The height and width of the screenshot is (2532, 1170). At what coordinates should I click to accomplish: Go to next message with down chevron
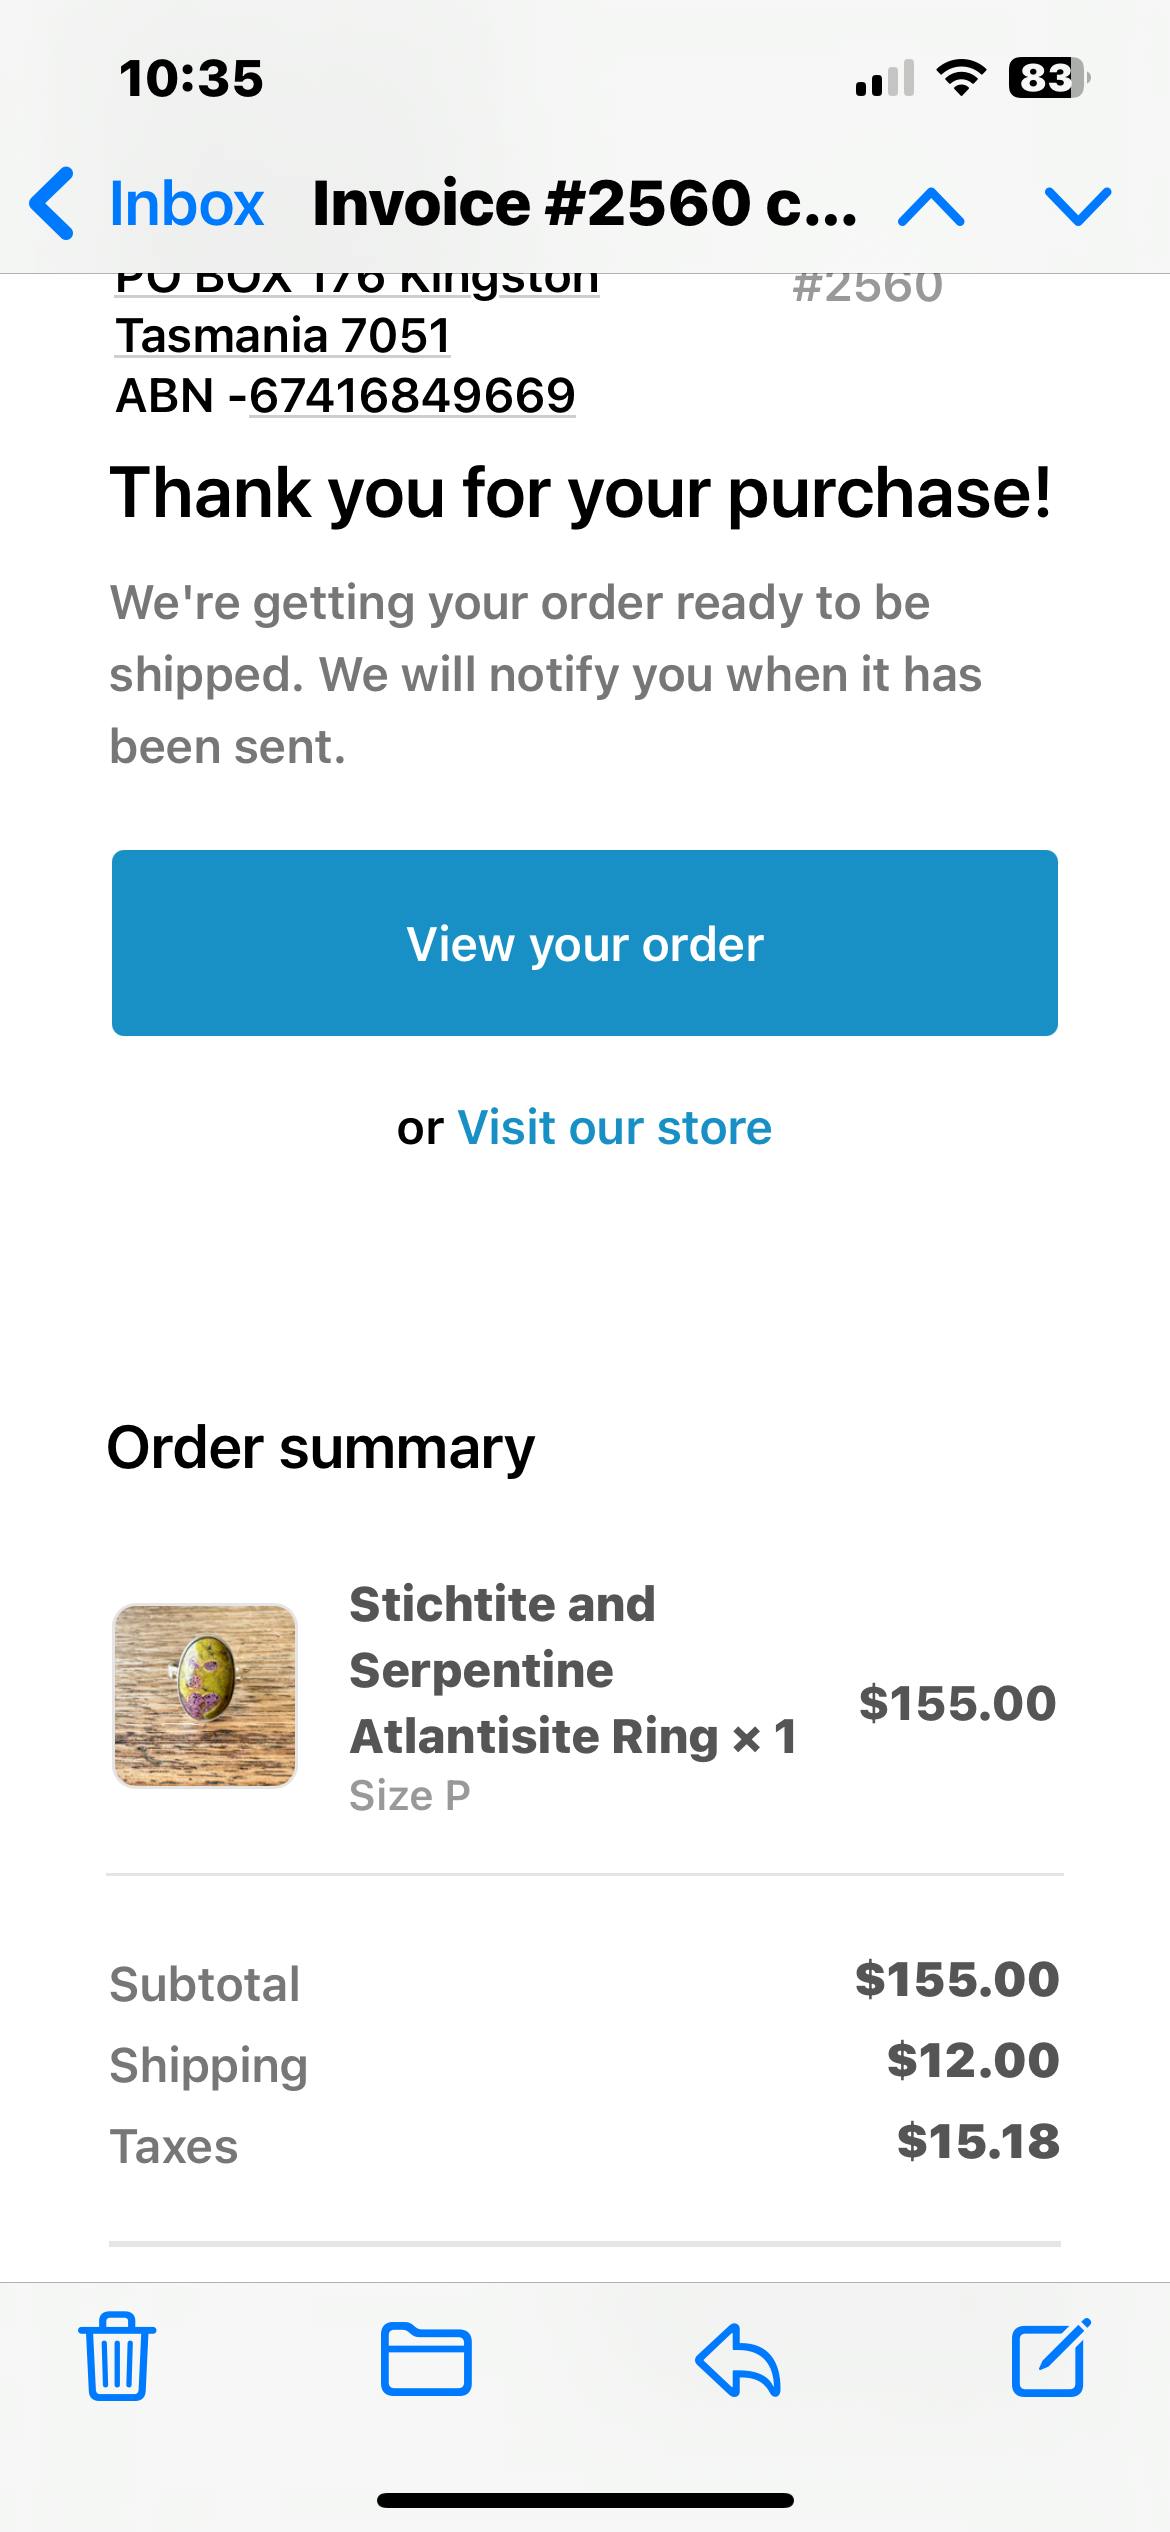tap(1077, 207)
